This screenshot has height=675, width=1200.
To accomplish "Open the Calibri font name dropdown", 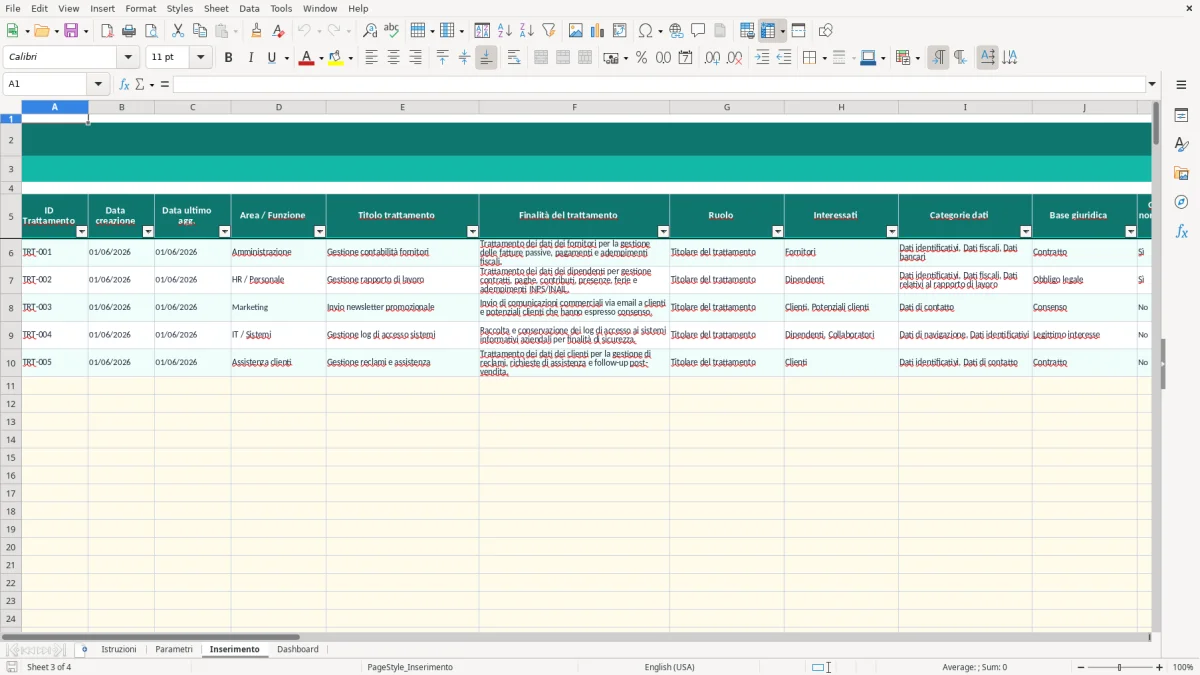I will click(x=128, y=58).
